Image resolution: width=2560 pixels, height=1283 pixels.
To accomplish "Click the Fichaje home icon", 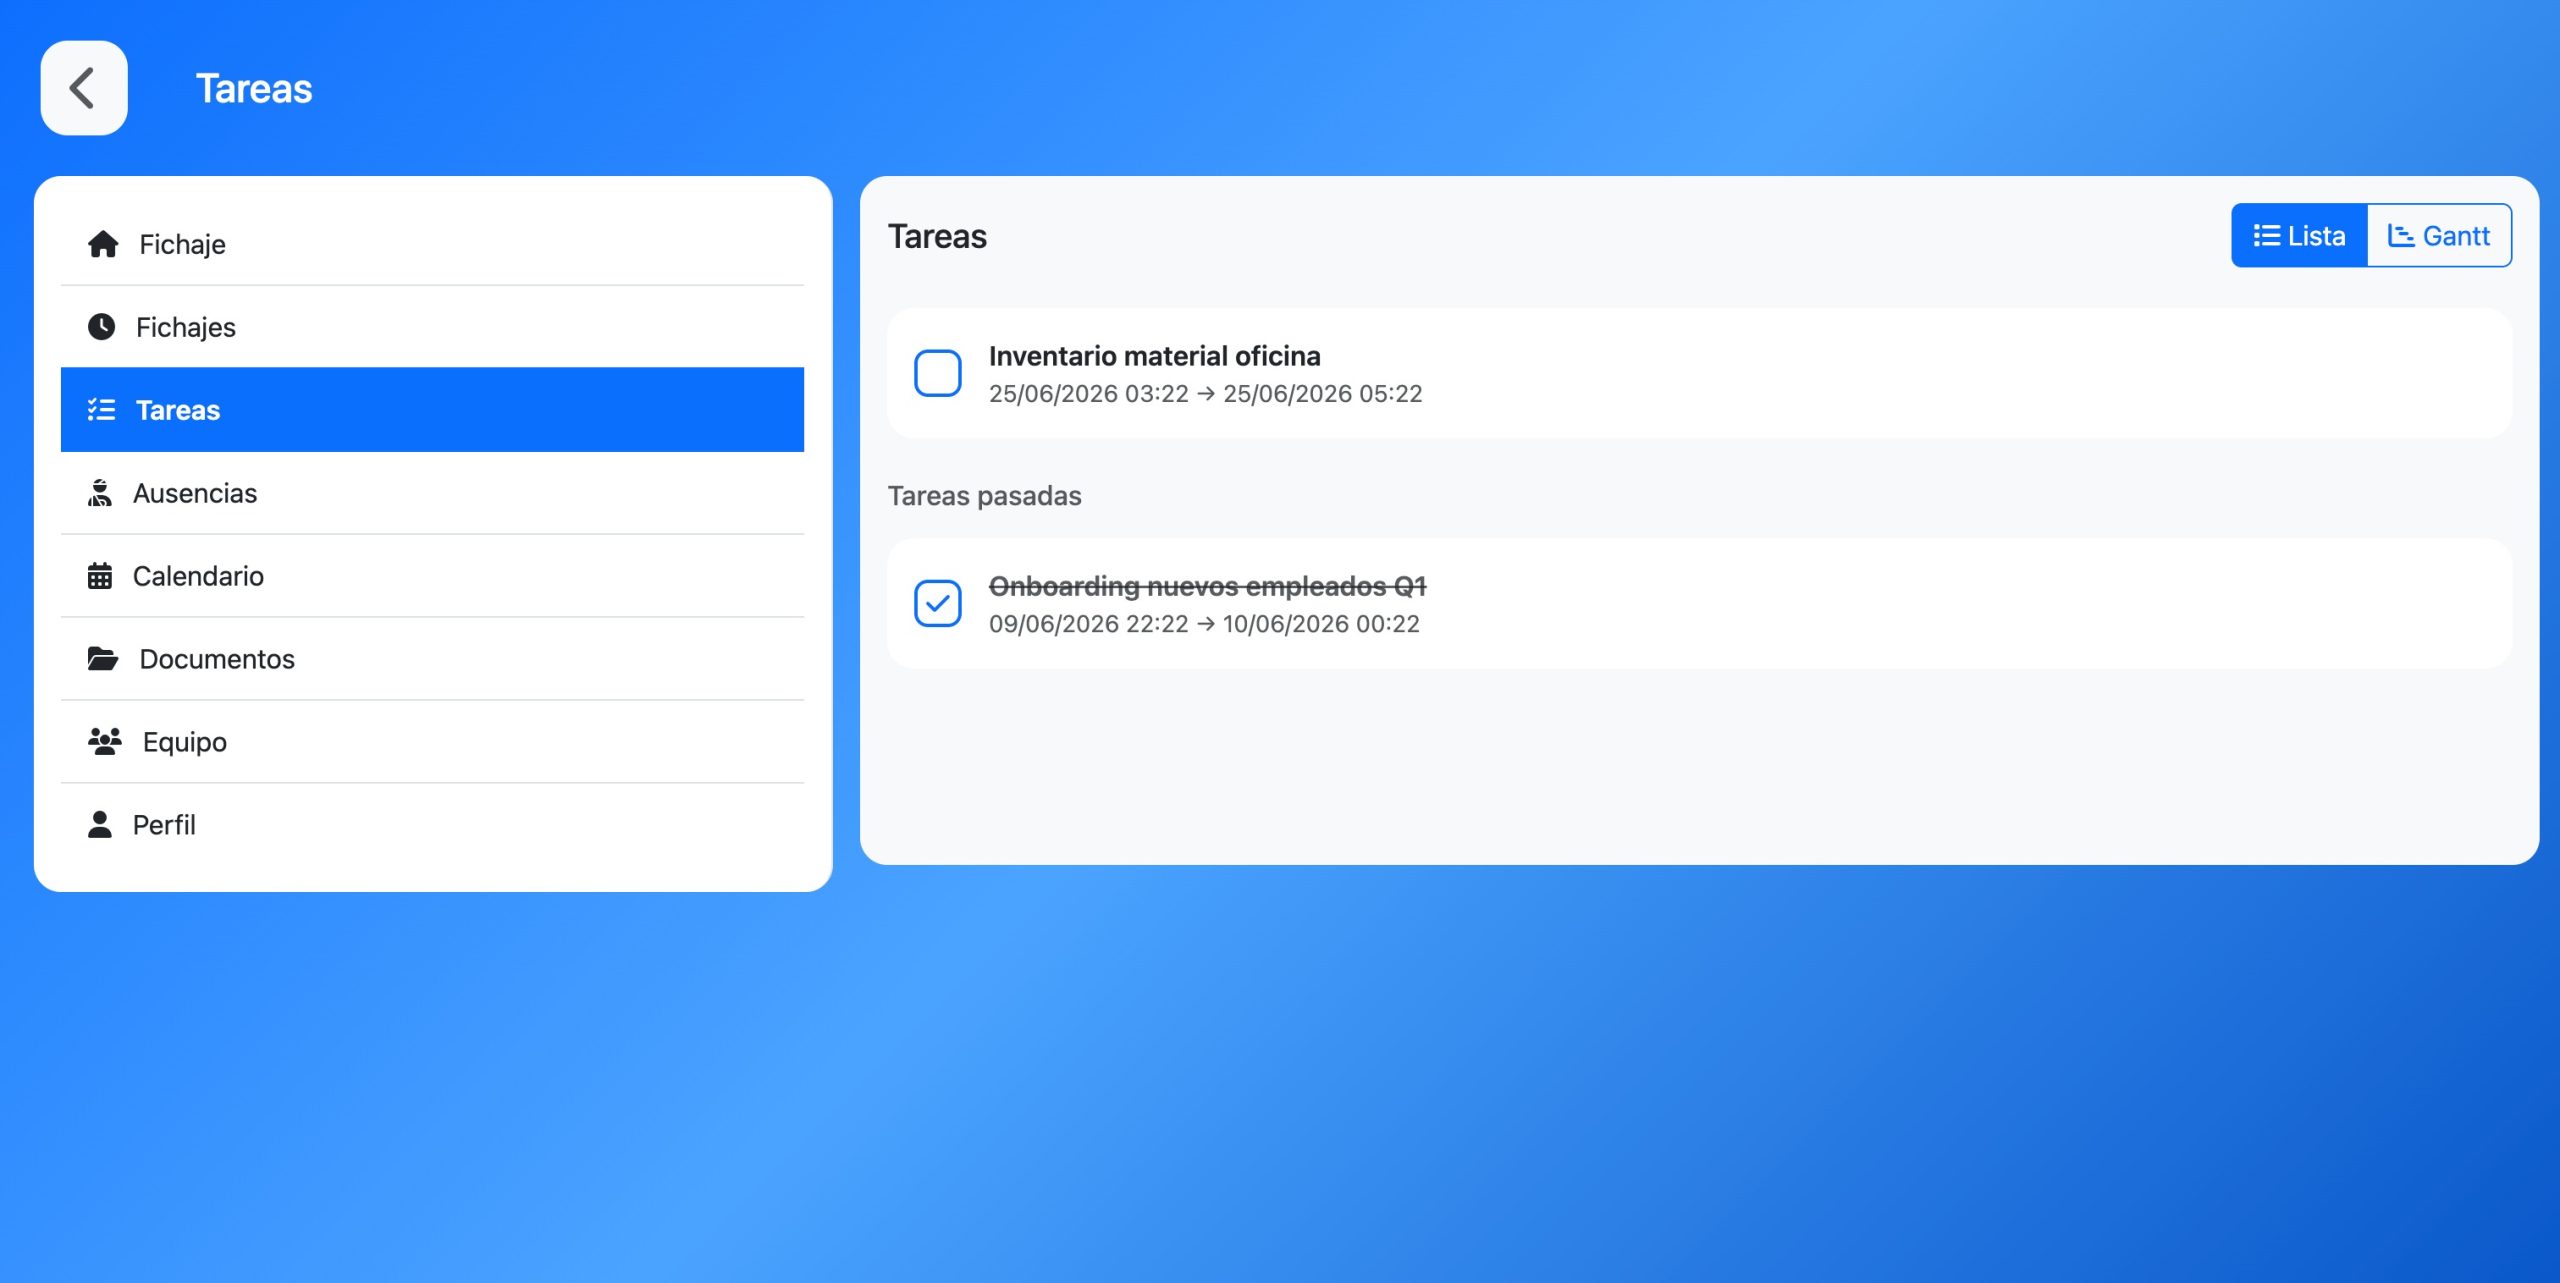I will (x=103, y=244).
